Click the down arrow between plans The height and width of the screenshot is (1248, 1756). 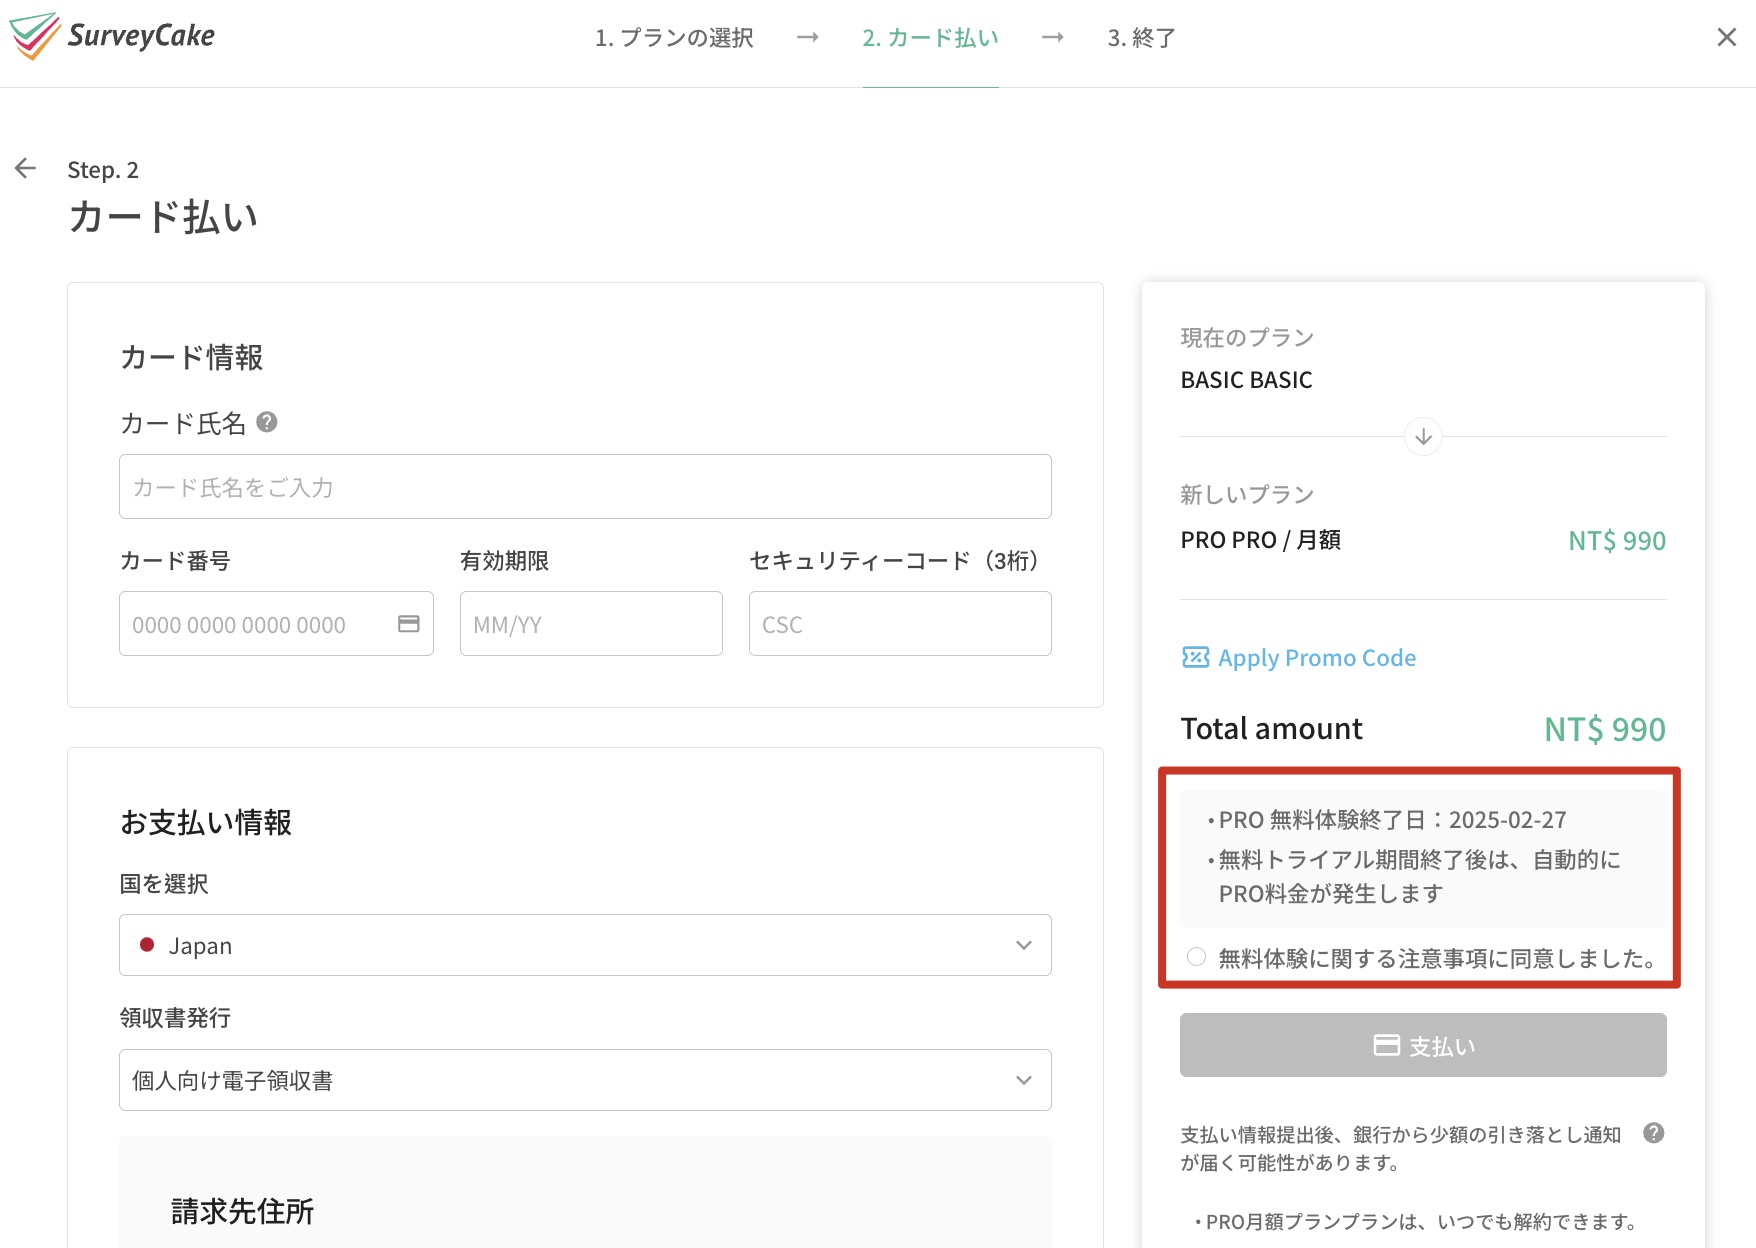(x=1423, y=437)
